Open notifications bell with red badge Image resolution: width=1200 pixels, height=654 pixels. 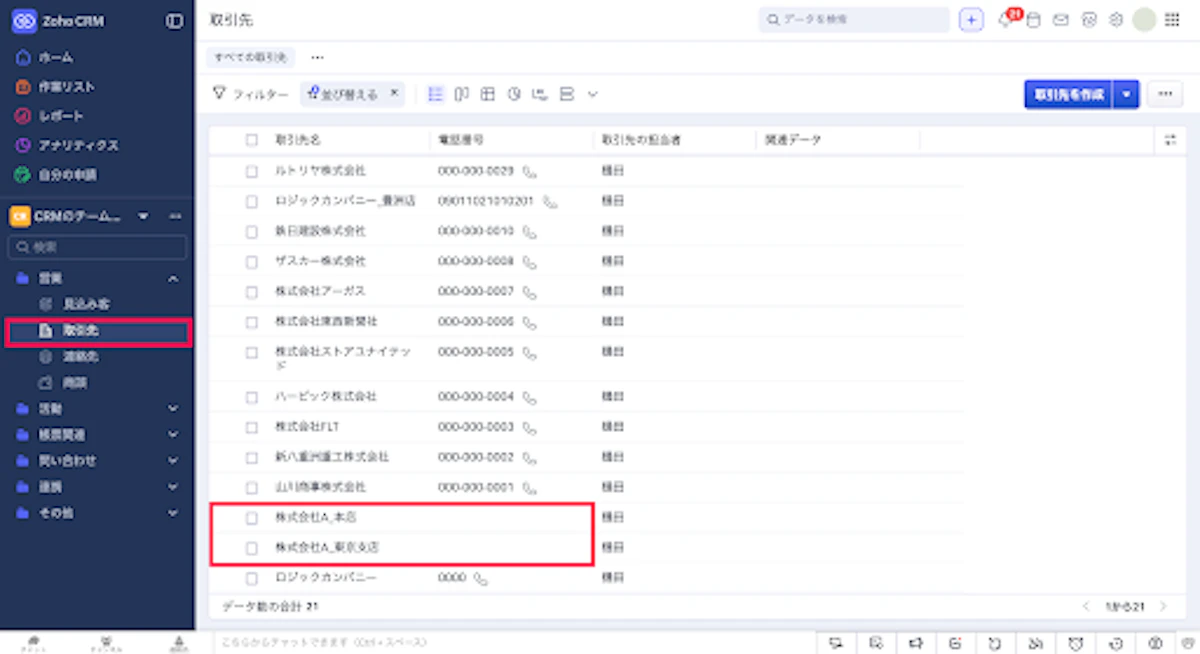[x=1006, y=20]
